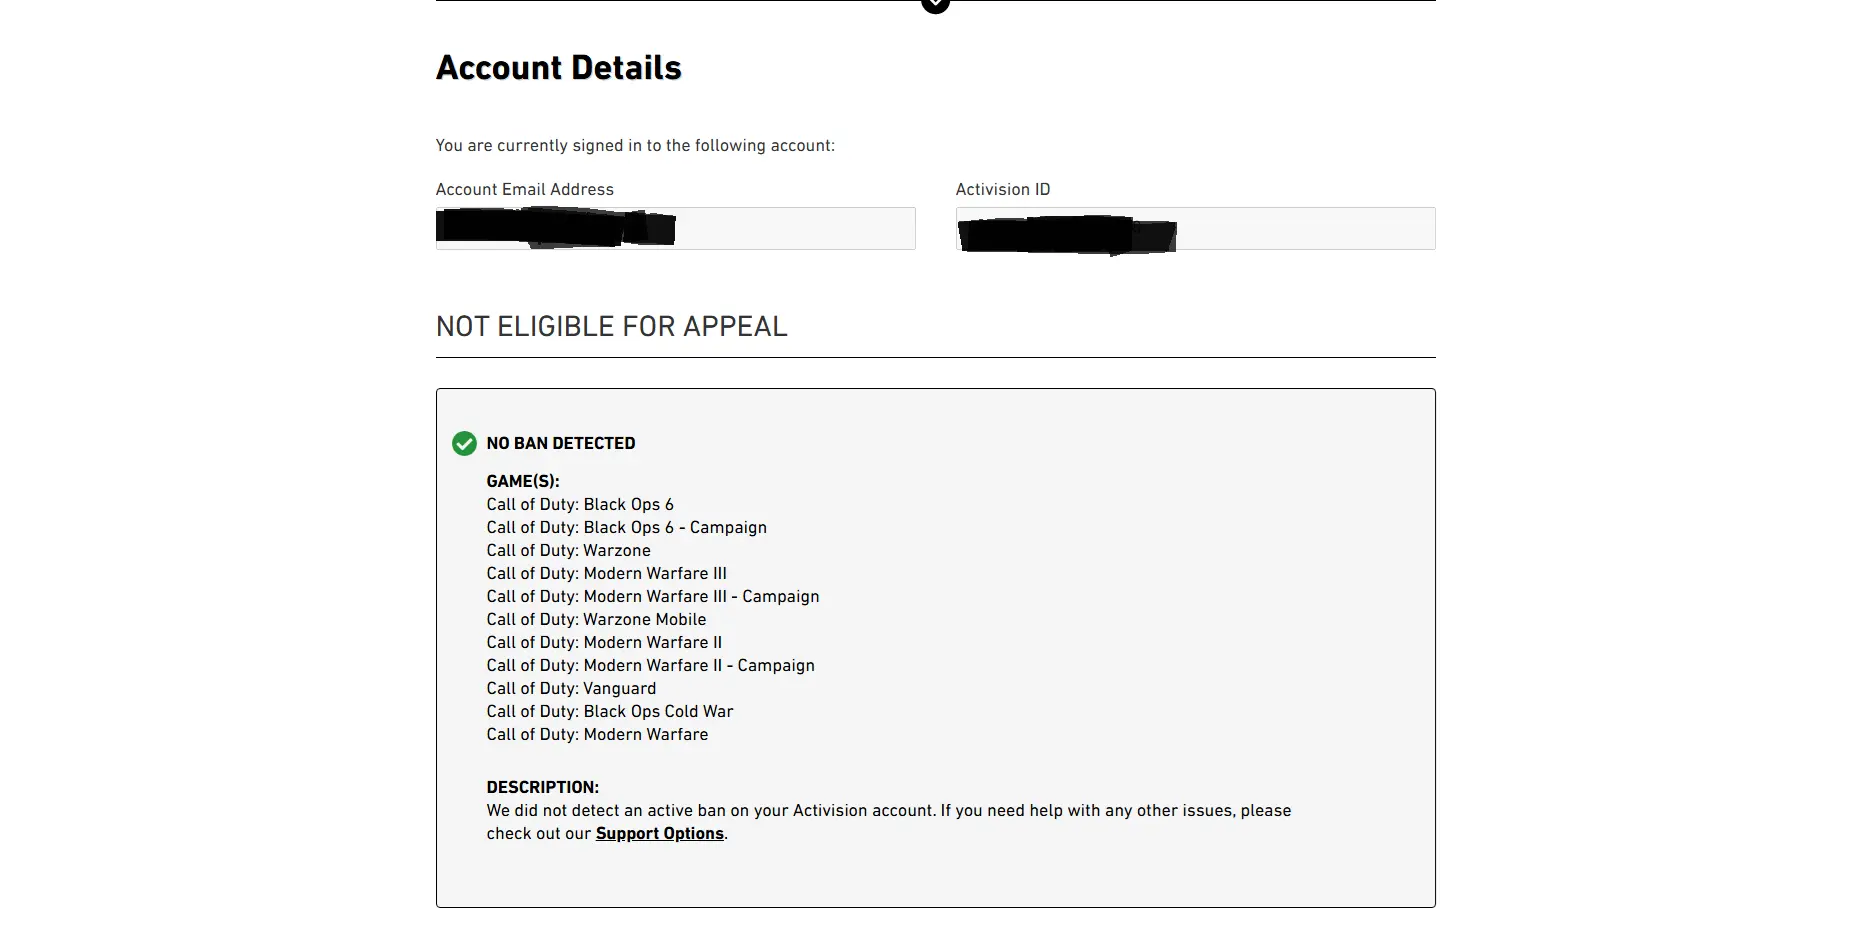The image size is (1864, 950).
Task: Click the chevron icon on top divider
Action: [935, 4]
